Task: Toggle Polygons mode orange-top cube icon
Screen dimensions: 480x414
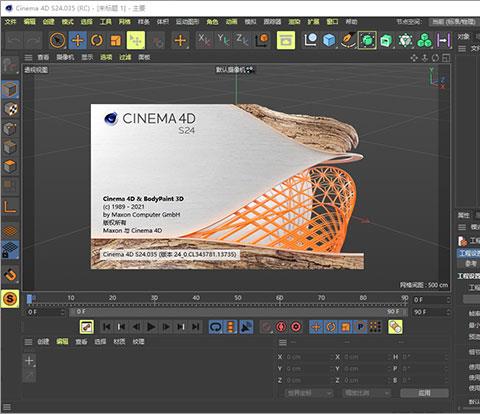Action: coord(10,166)
